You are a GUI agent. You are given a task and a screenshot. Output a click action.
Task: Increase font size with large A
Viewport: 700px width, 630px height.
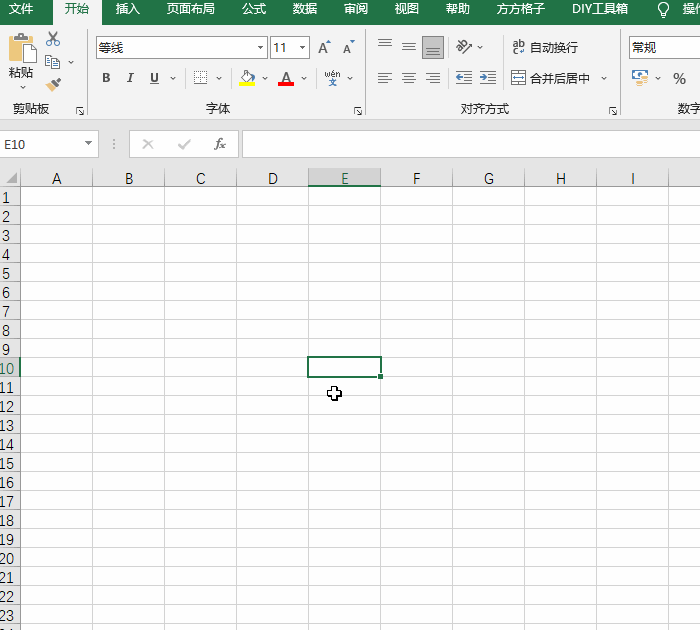(324, 47)
